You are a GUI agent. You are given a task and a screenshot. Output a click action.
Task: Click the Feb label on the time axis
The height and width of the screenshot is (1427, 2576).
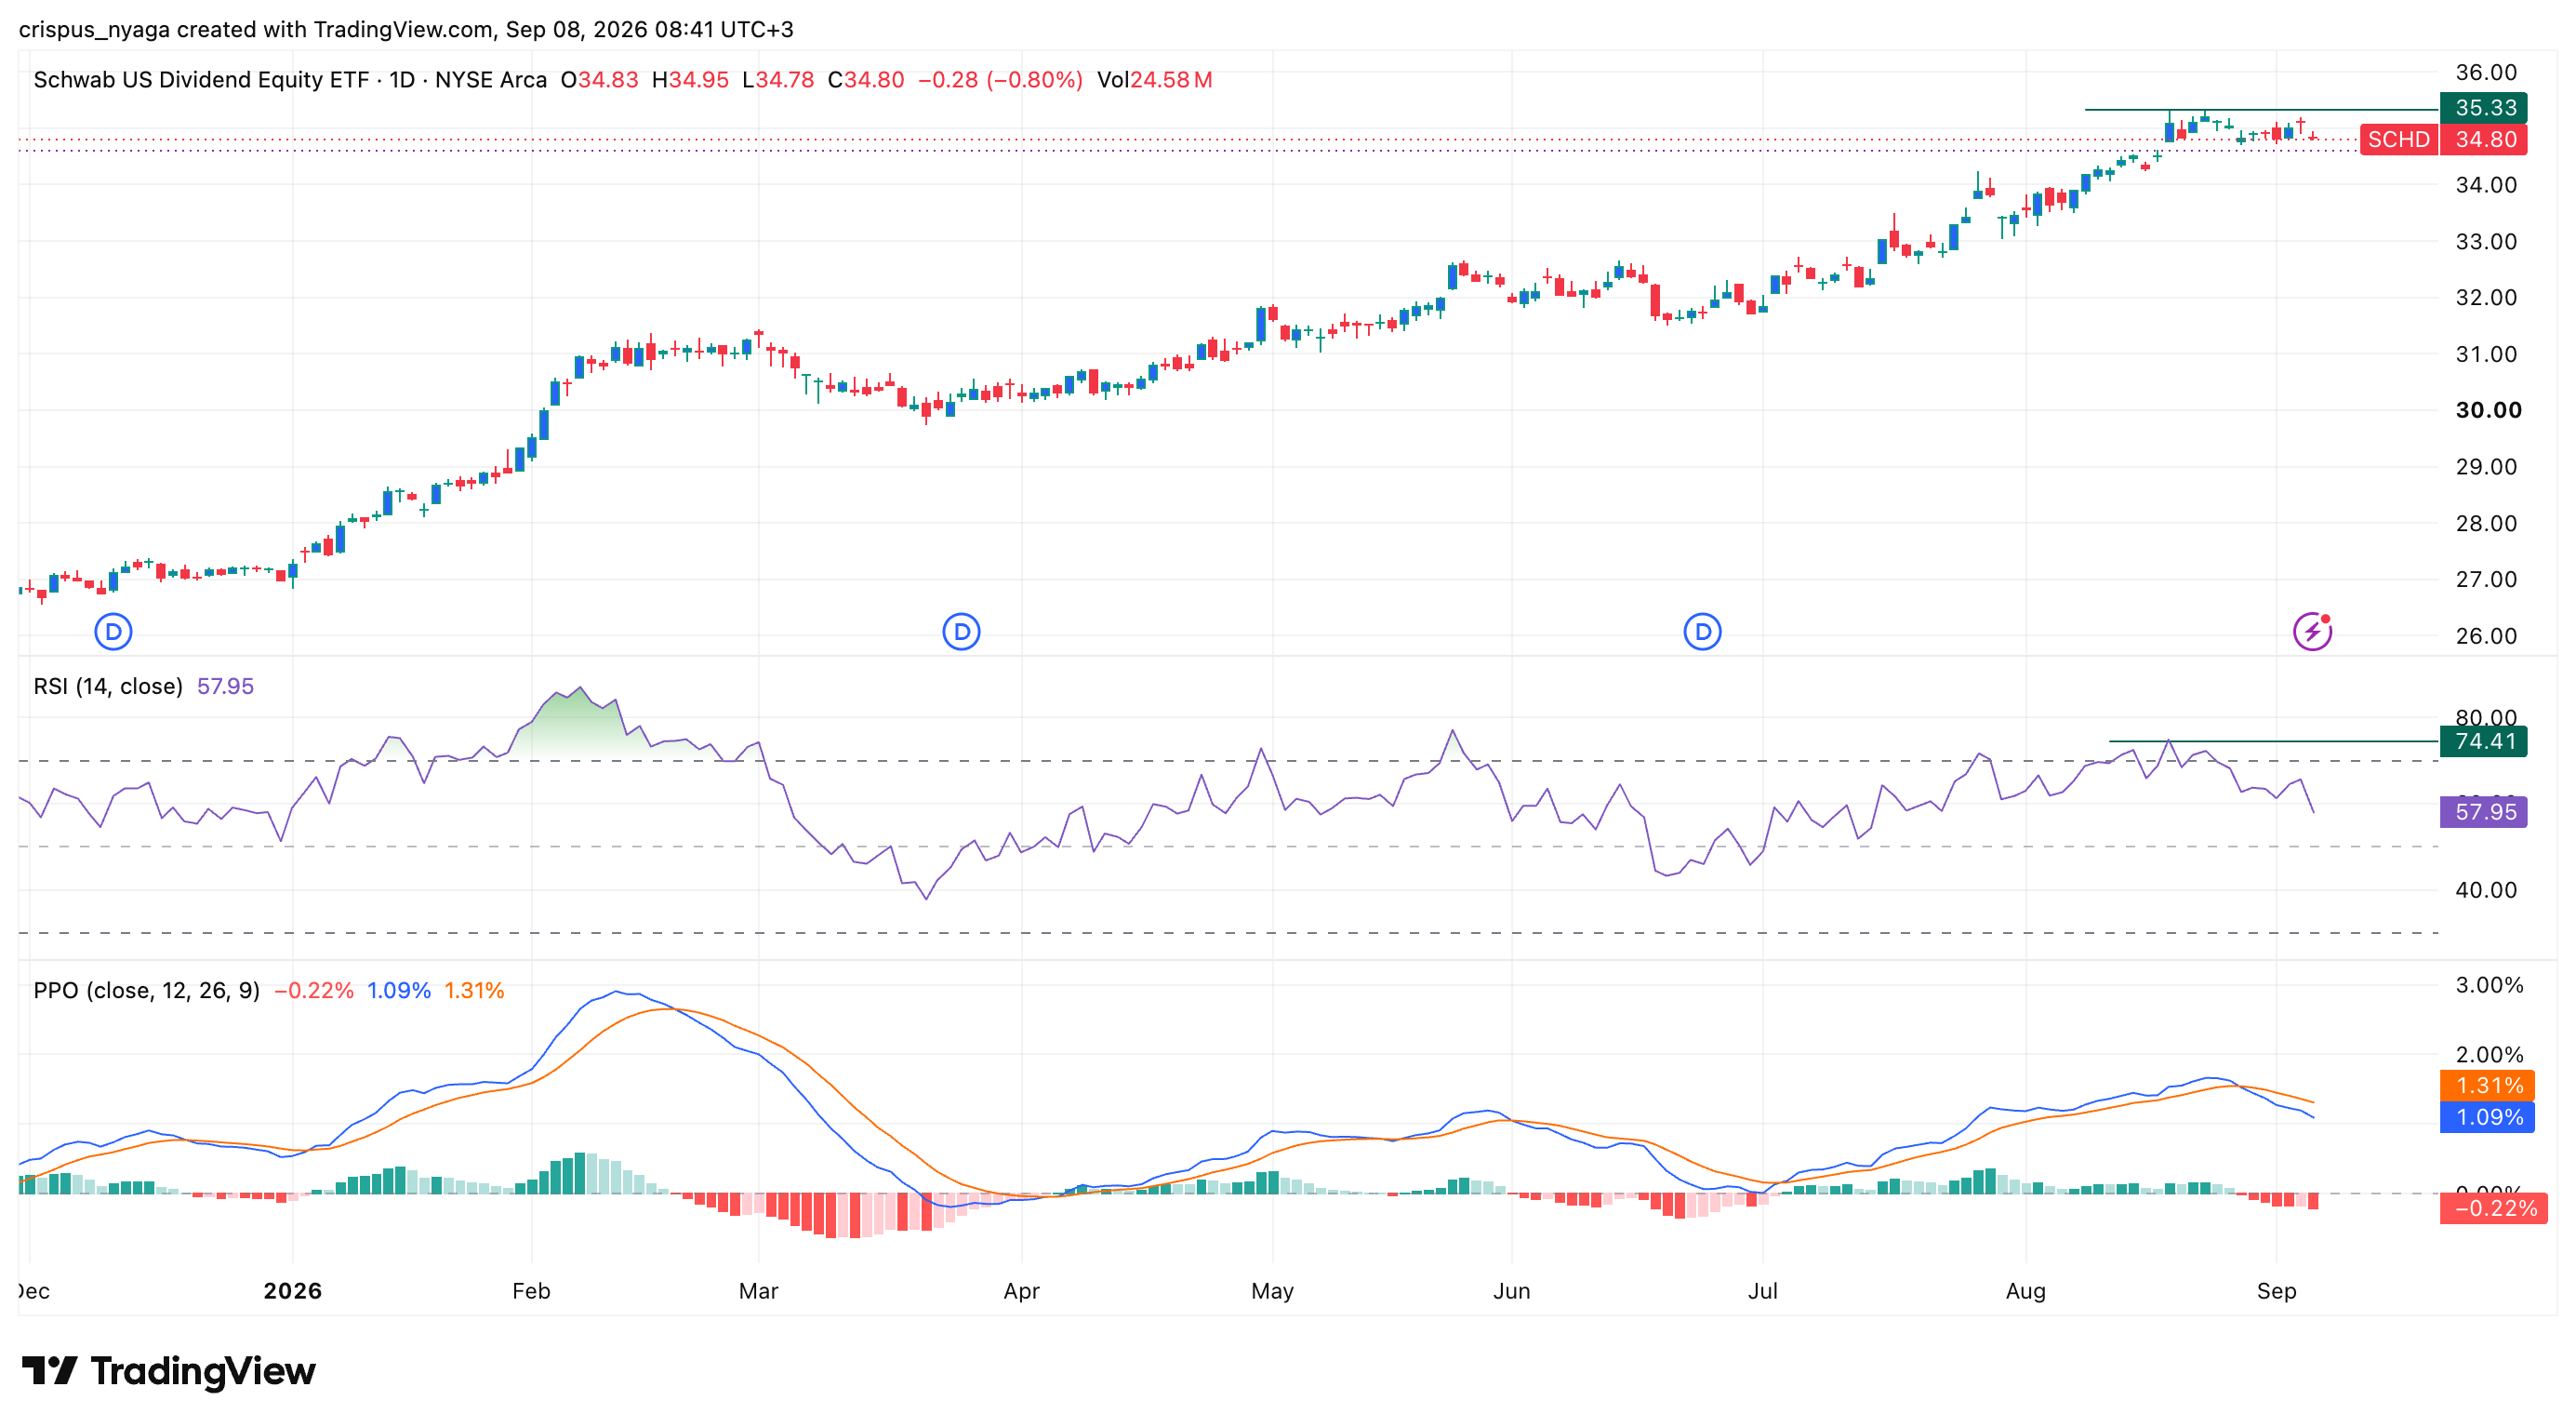pyautogui.click(x=531, y=1291)
